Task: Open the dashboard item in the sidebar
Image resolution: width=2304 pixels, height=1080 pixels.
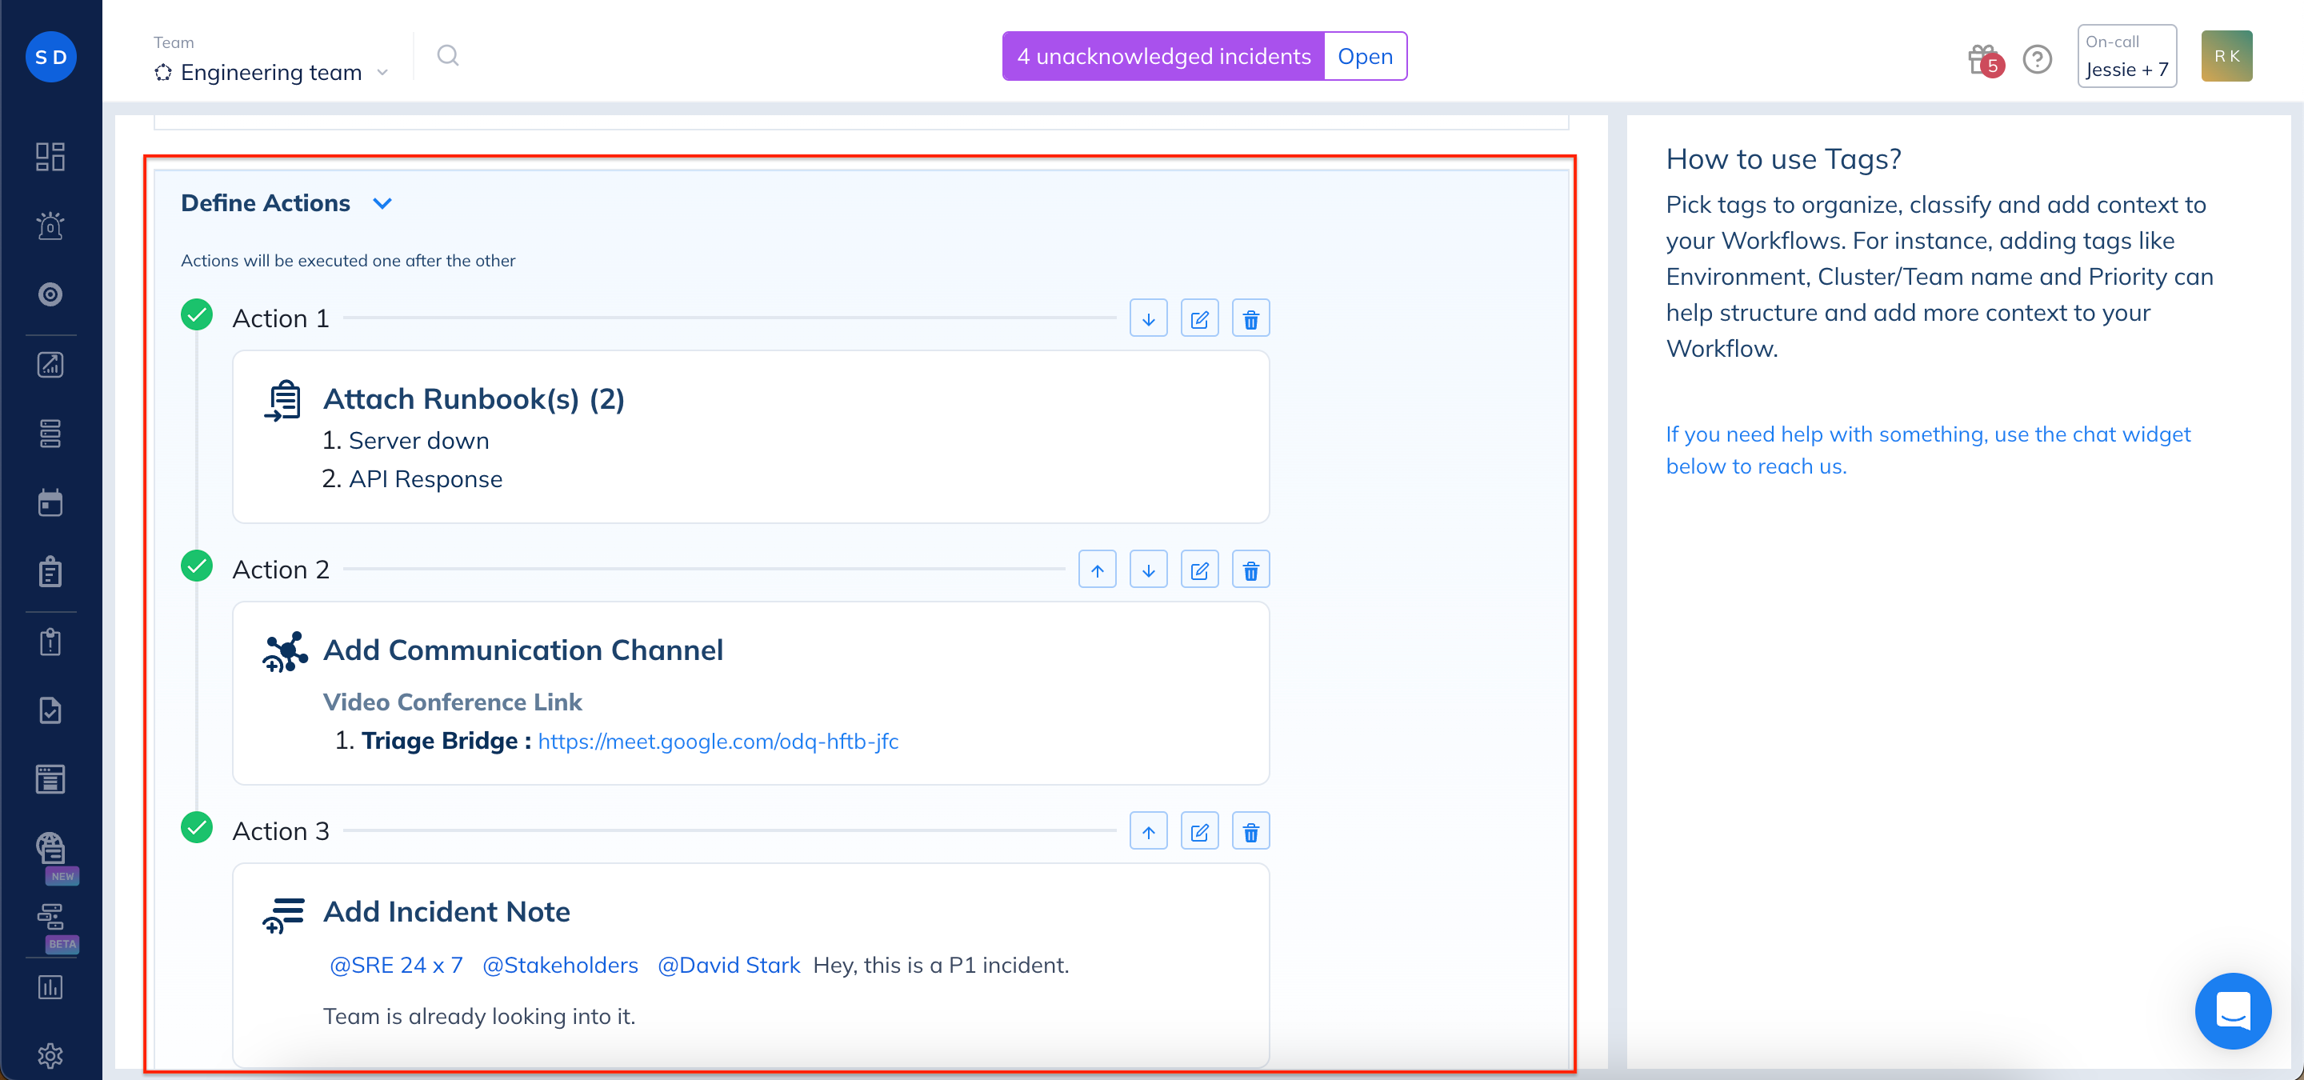Action: (x=50, y=157)
